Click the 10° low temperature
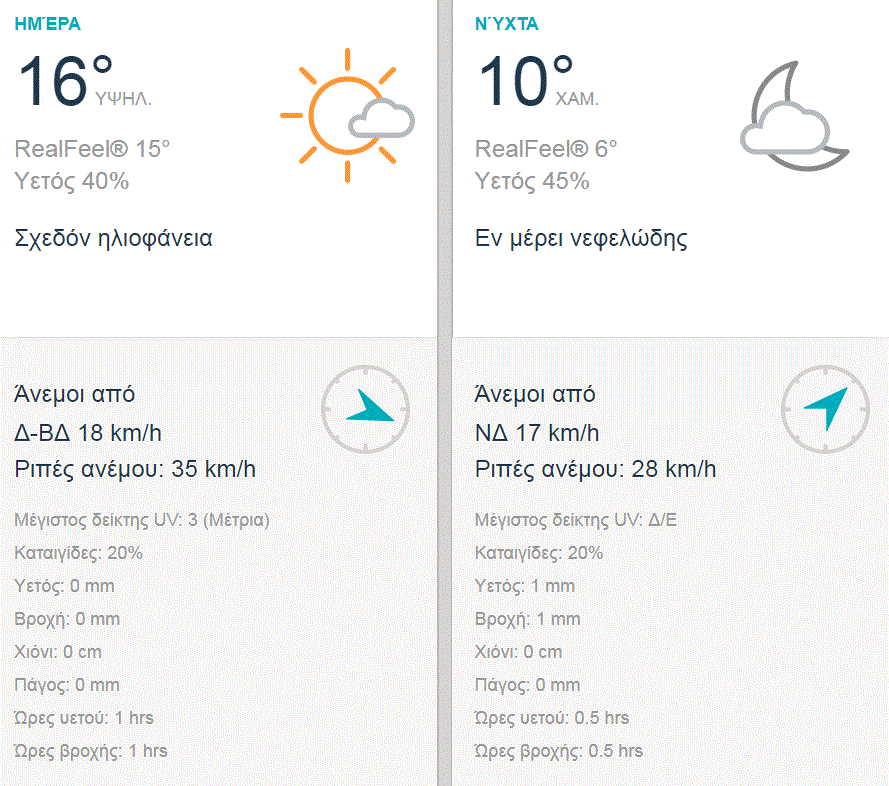The width and height of the screenshot is (889, 786). point(526,80)
